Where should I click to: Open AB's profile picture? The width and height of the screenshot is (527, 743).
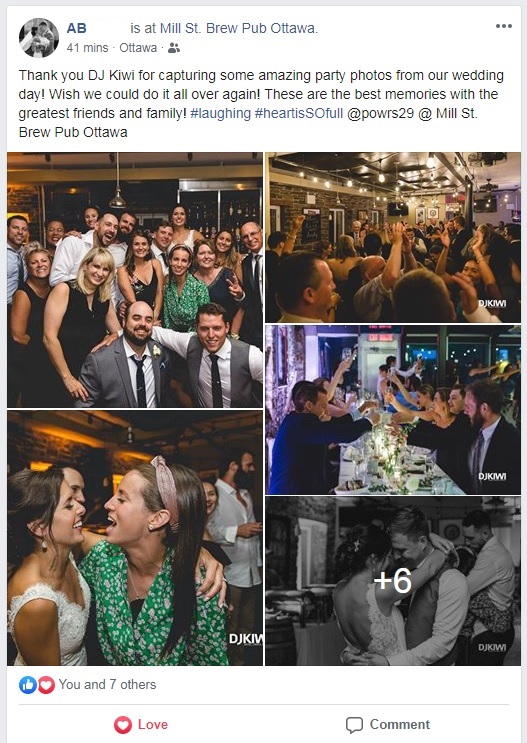tap(39, 38)
